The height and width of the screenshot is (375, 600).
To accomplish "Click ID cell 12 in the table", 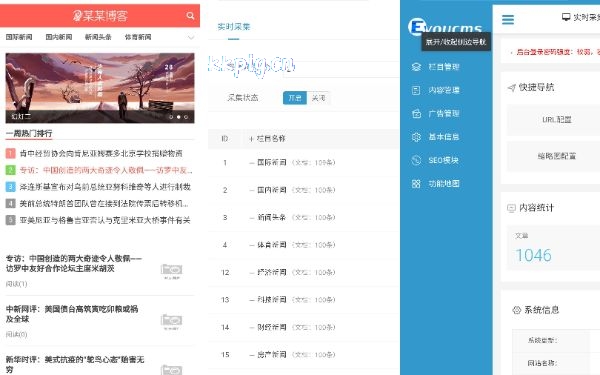I will pyautogui.click(x=225, y=272).
